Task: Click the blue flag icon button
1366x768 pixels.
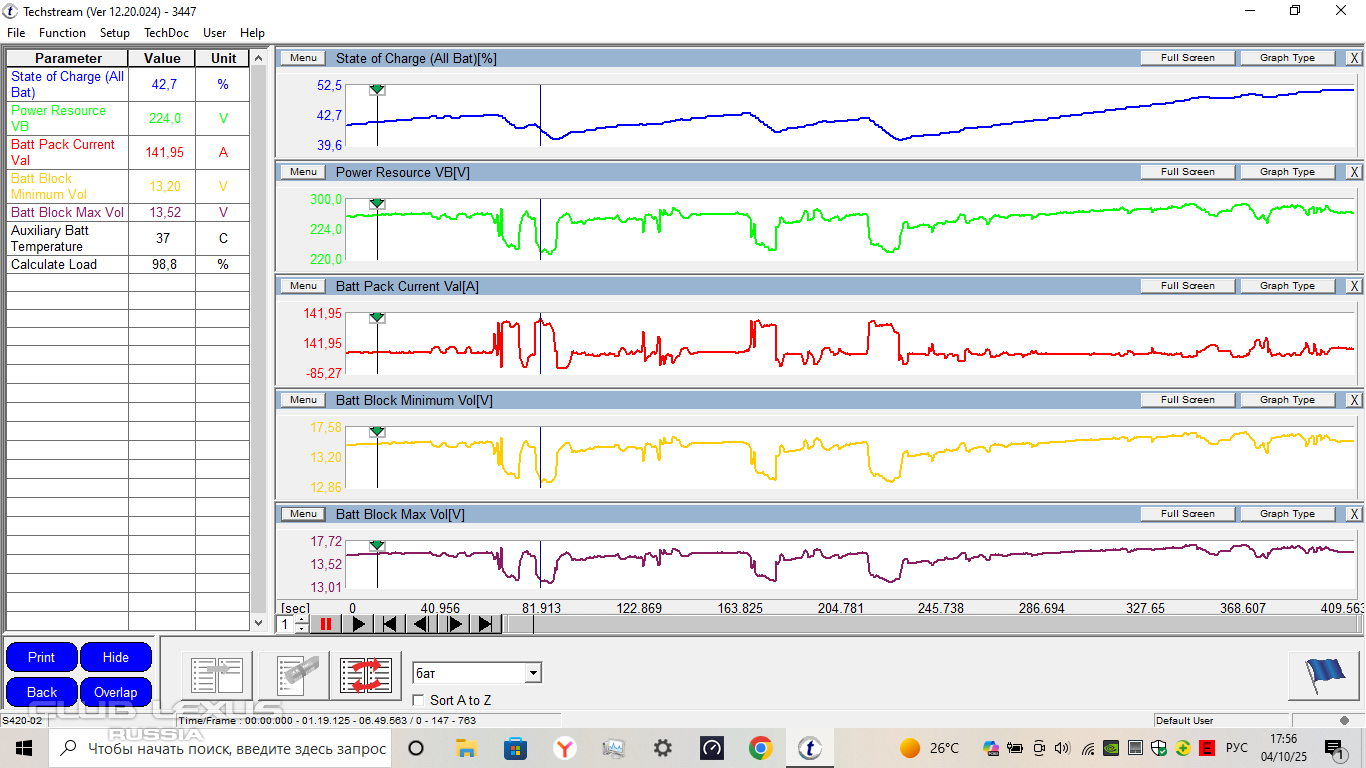Action: [x=1324, y=675]
